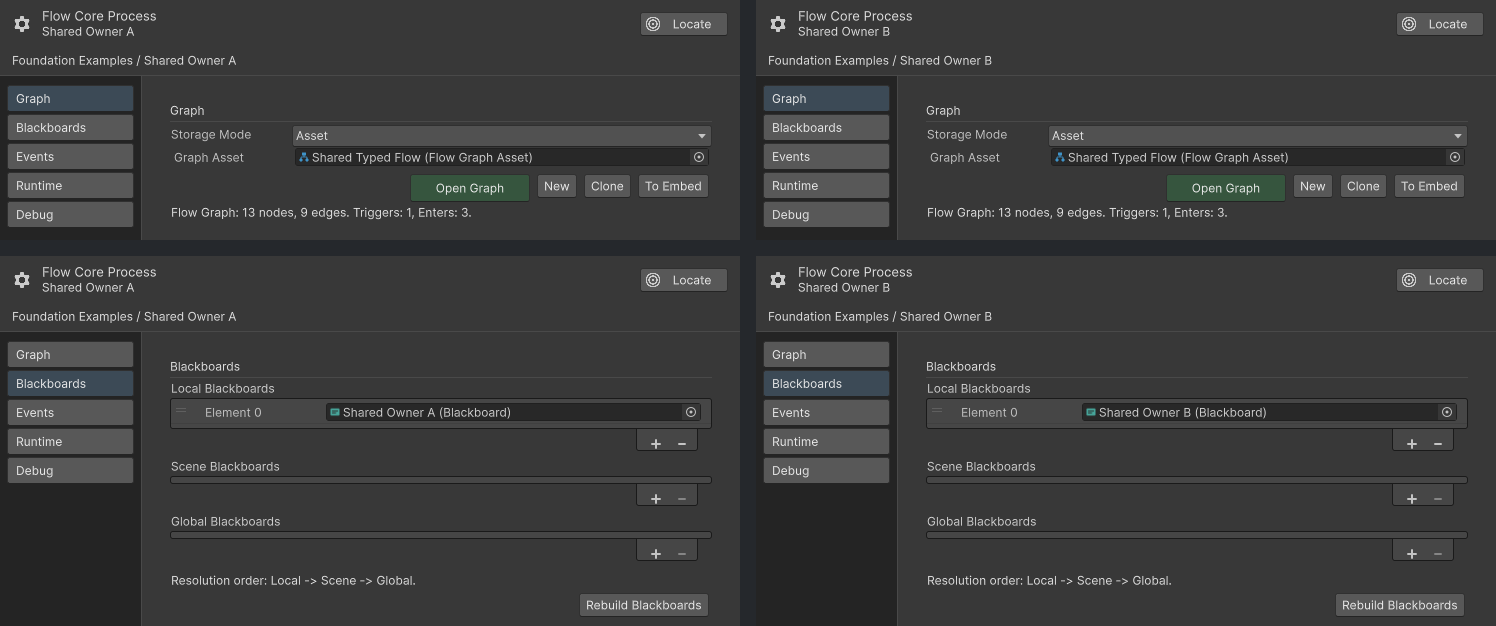This screenshot has width=1496, height=626.
Task: Click New button in Shared Owner B Graph section
Action: pyautogui.click(x=1313, y=186)
